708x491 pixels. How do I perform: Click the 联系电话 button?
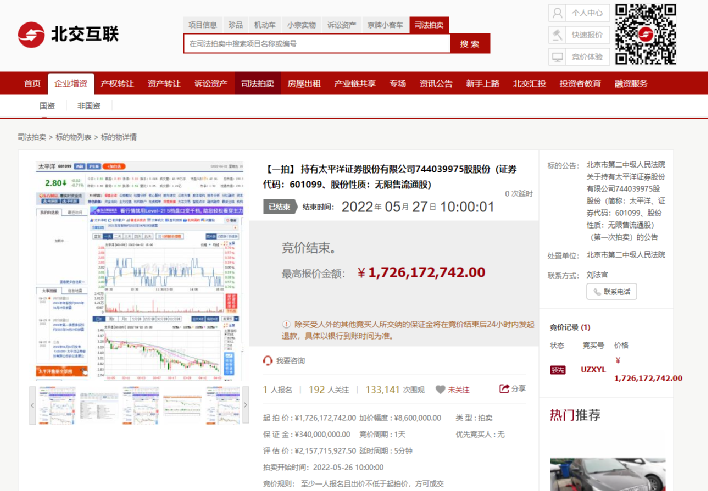[x=612, y=292]
